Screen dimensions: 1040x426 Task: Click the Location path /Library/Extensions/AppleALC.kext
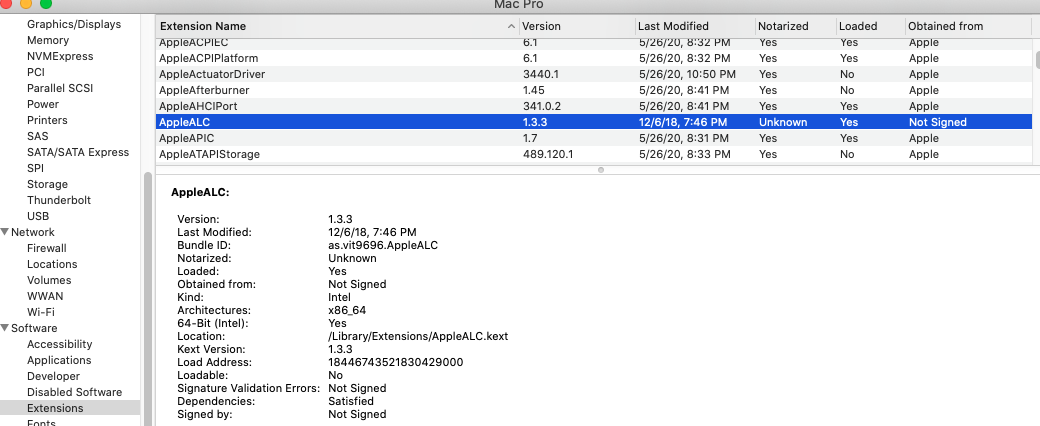click(418, 336)
